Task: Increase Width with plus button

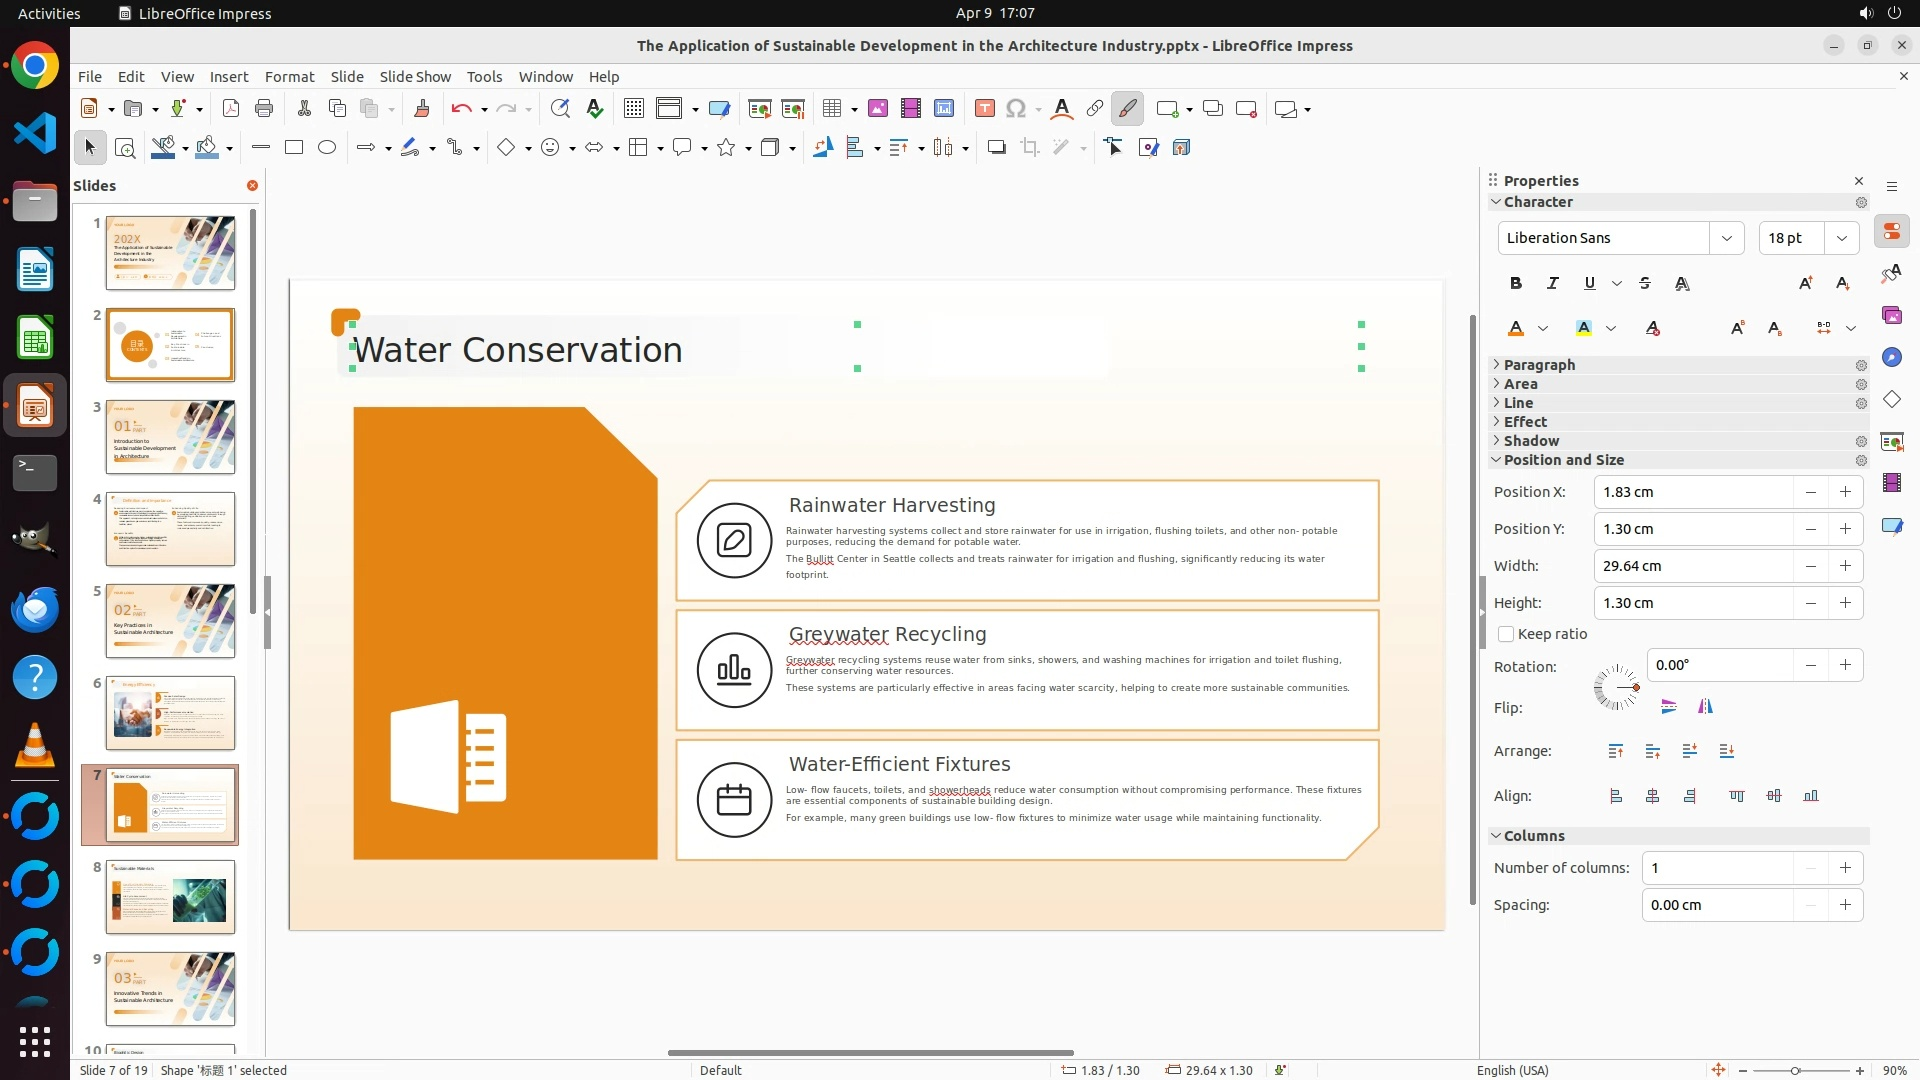Action: click(x=1845, y=566)
